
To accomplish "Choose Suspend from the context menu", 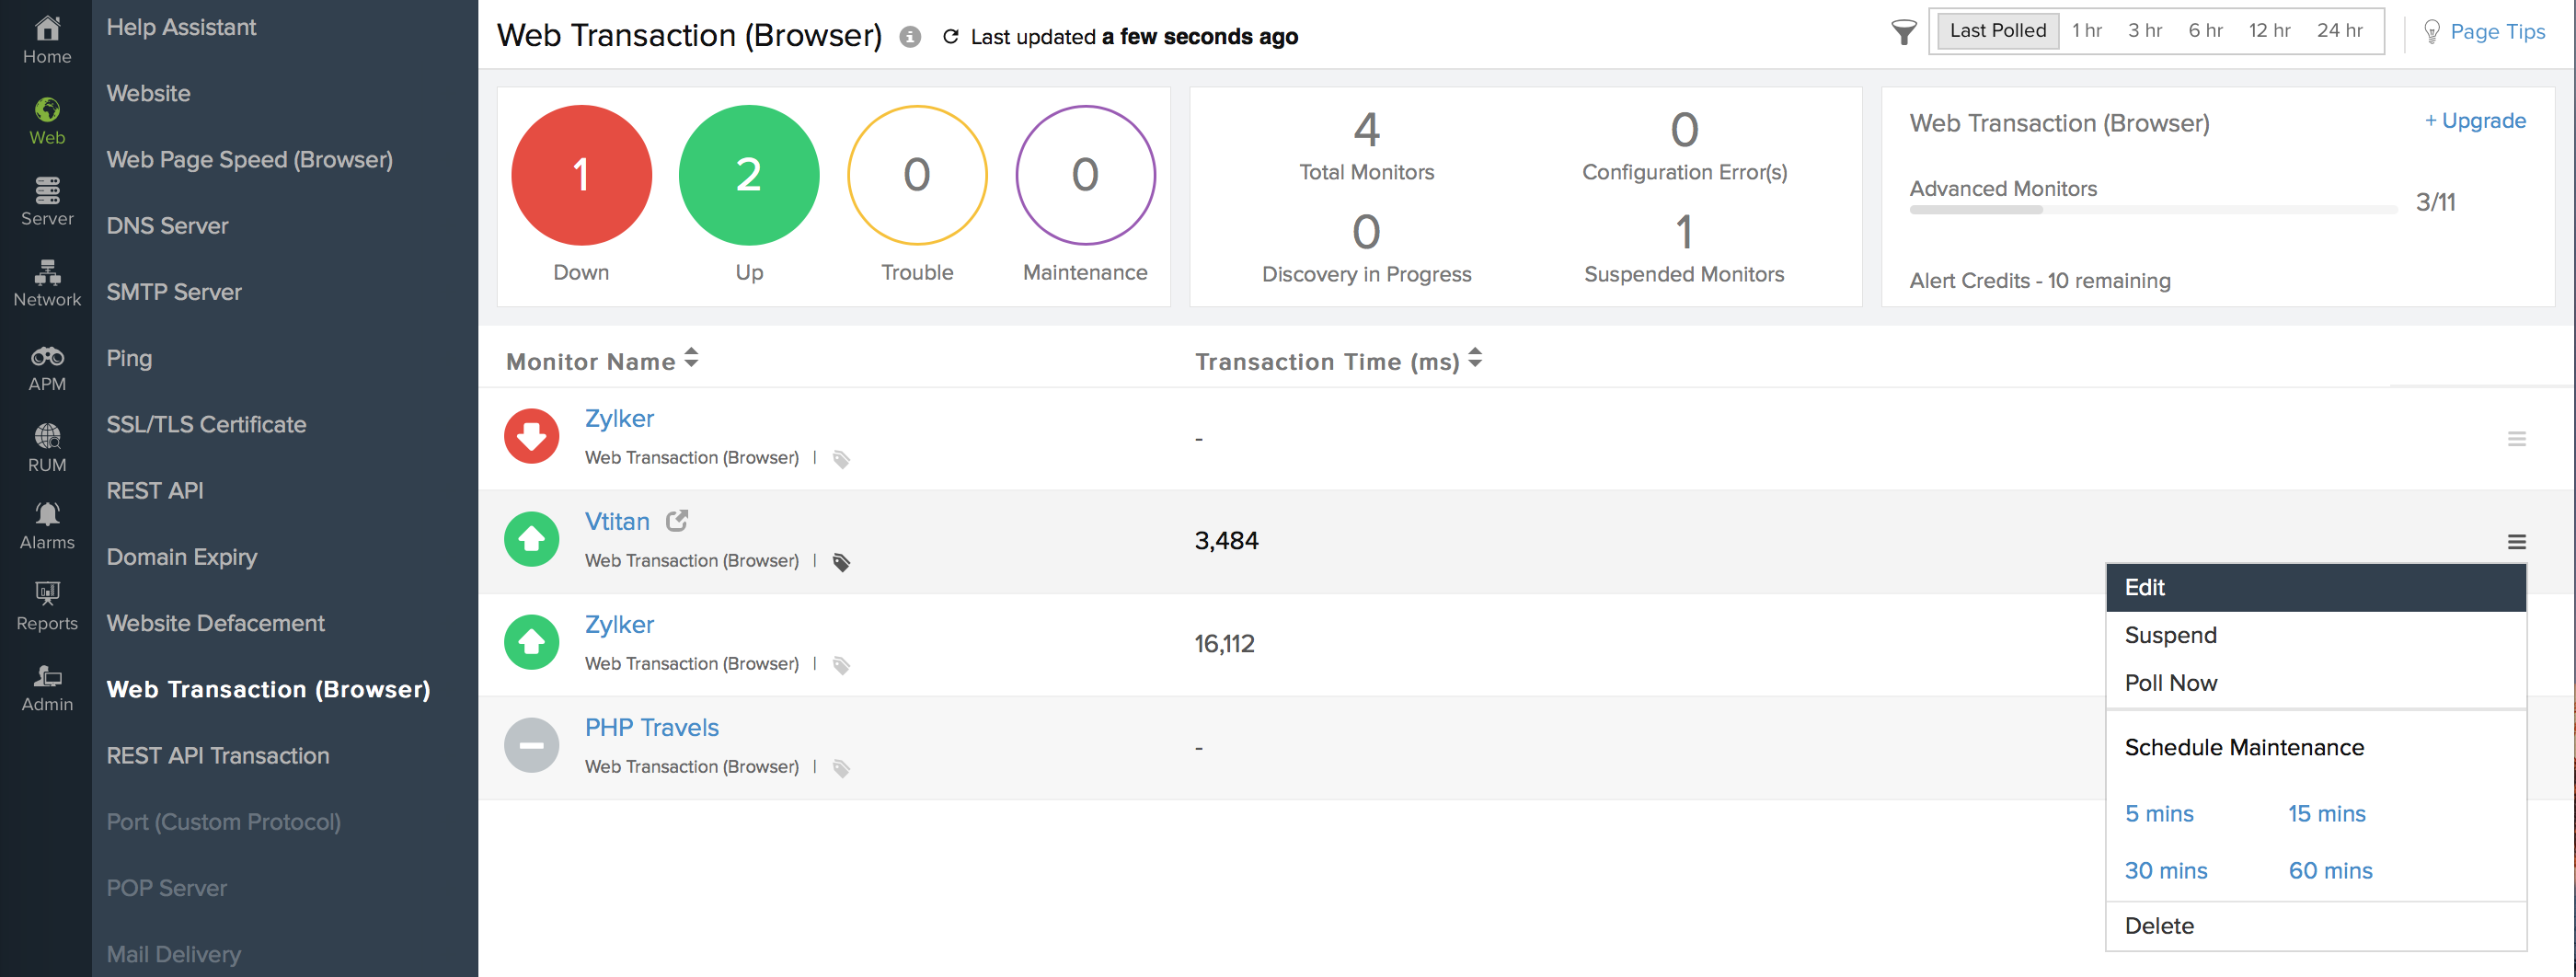I will tap(2170, 635).
